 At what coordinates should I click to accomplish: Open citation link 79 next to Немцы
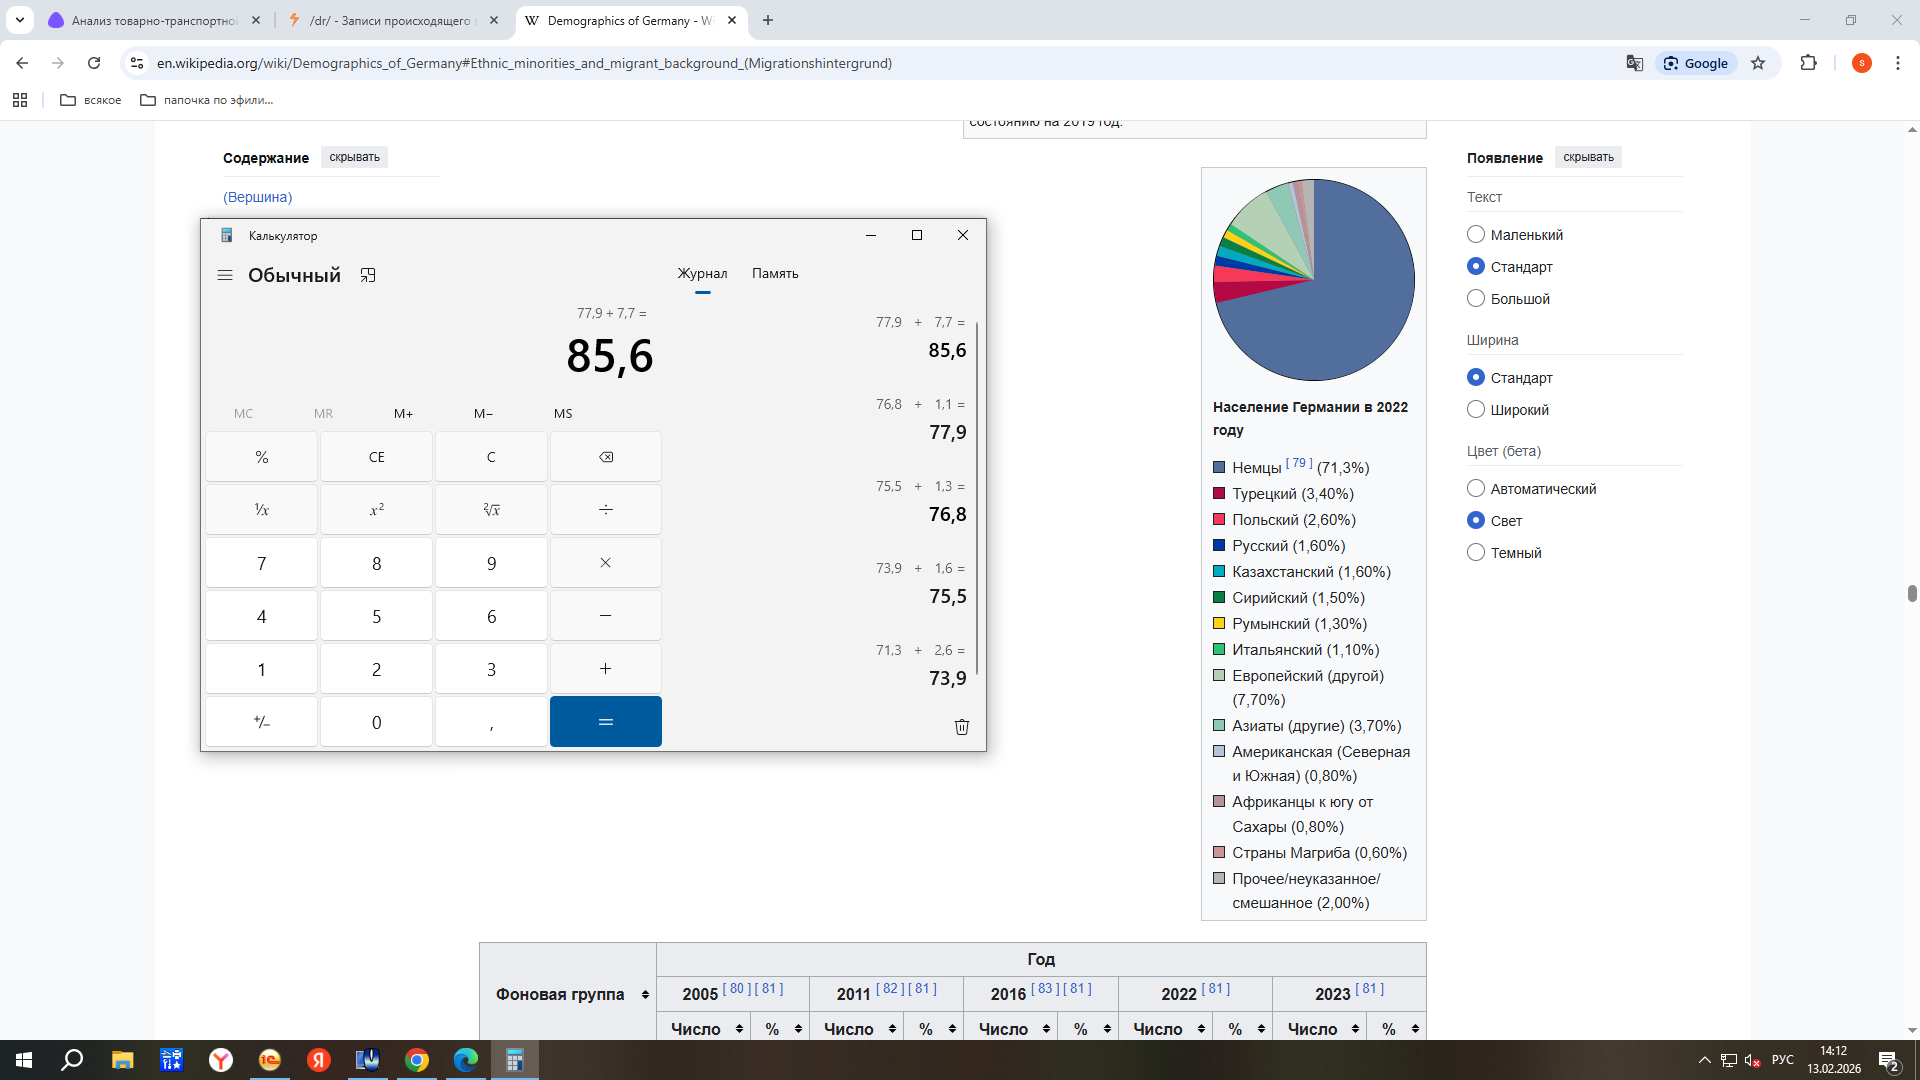(x=1298, y=463)
